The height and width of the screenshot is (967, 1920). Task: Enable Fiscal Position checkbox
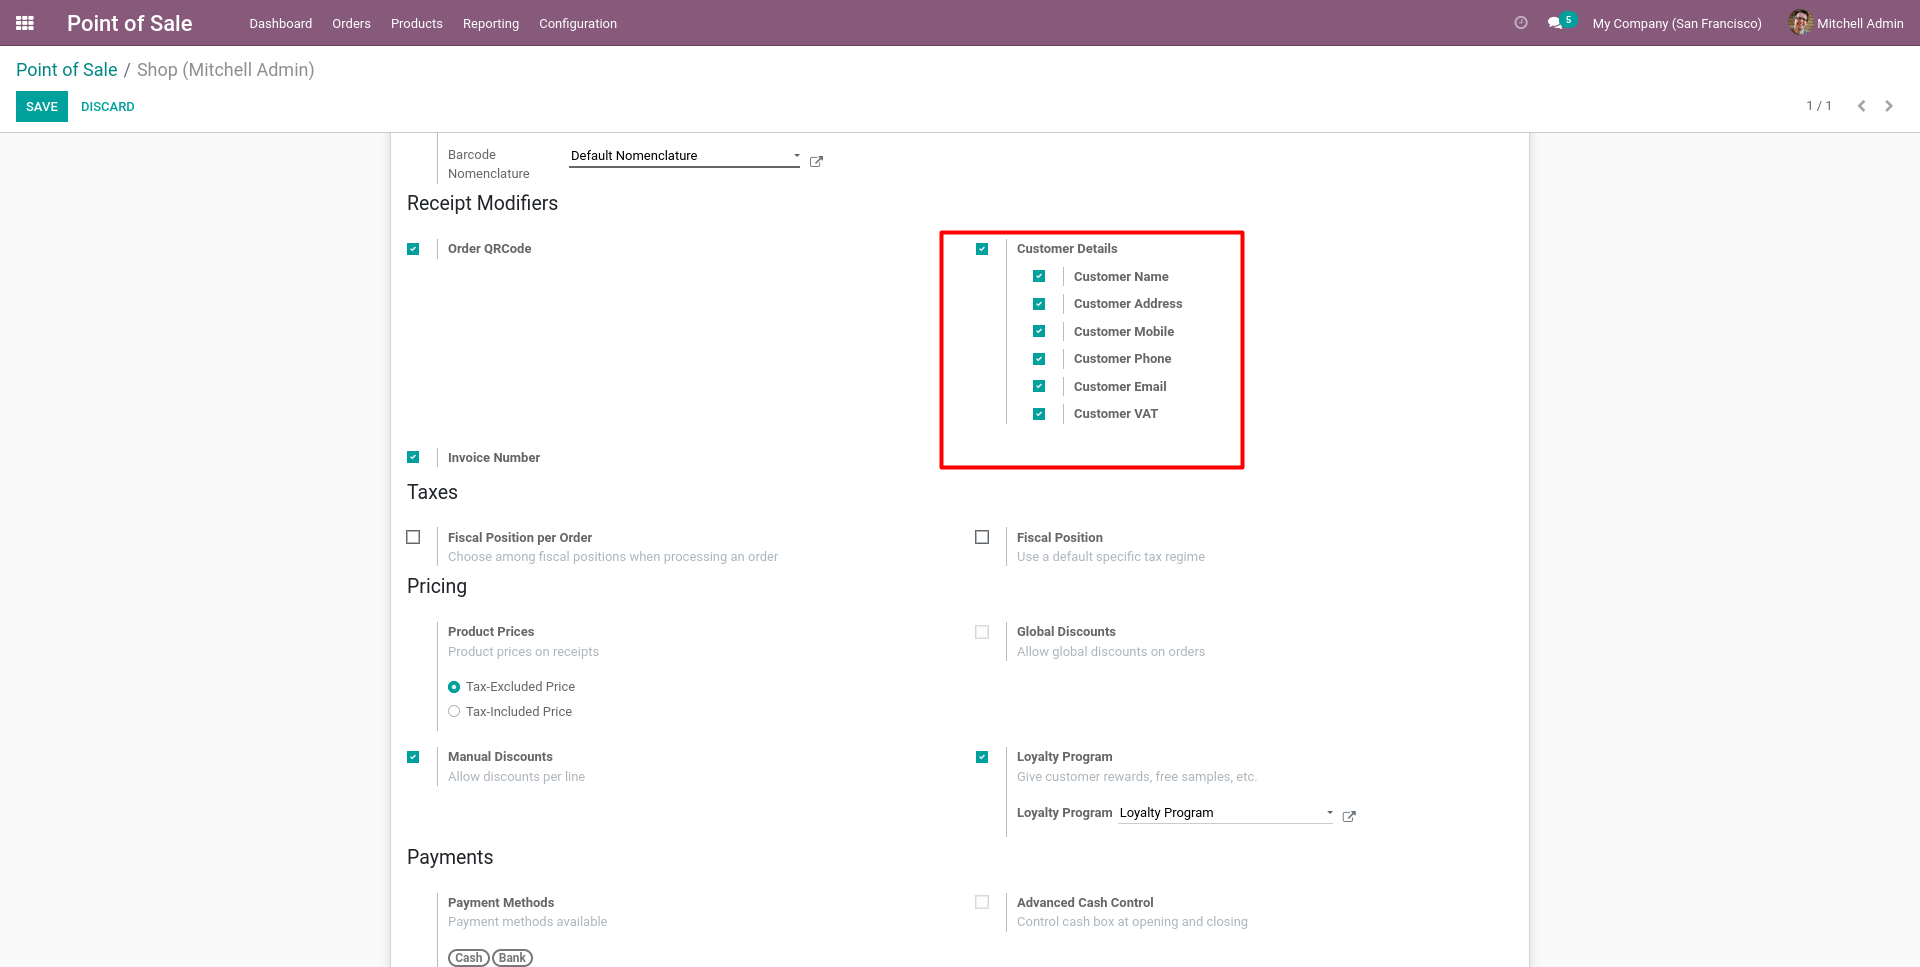pyautogui.click(x=982, y=537)
